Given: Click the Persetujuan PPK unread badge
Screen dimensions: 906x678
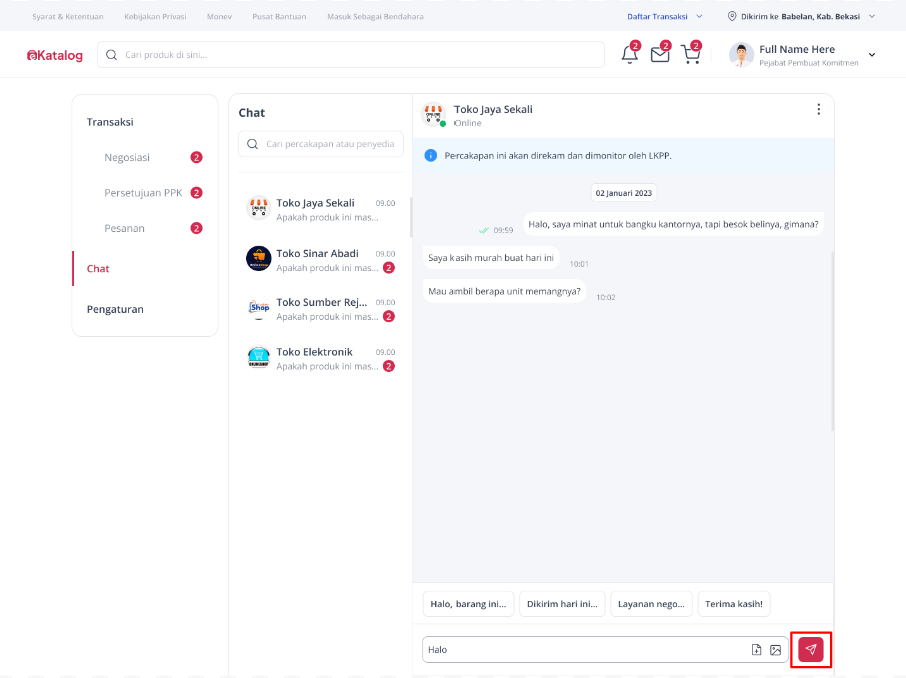Looking at the screenshot, I should [196, 192].
